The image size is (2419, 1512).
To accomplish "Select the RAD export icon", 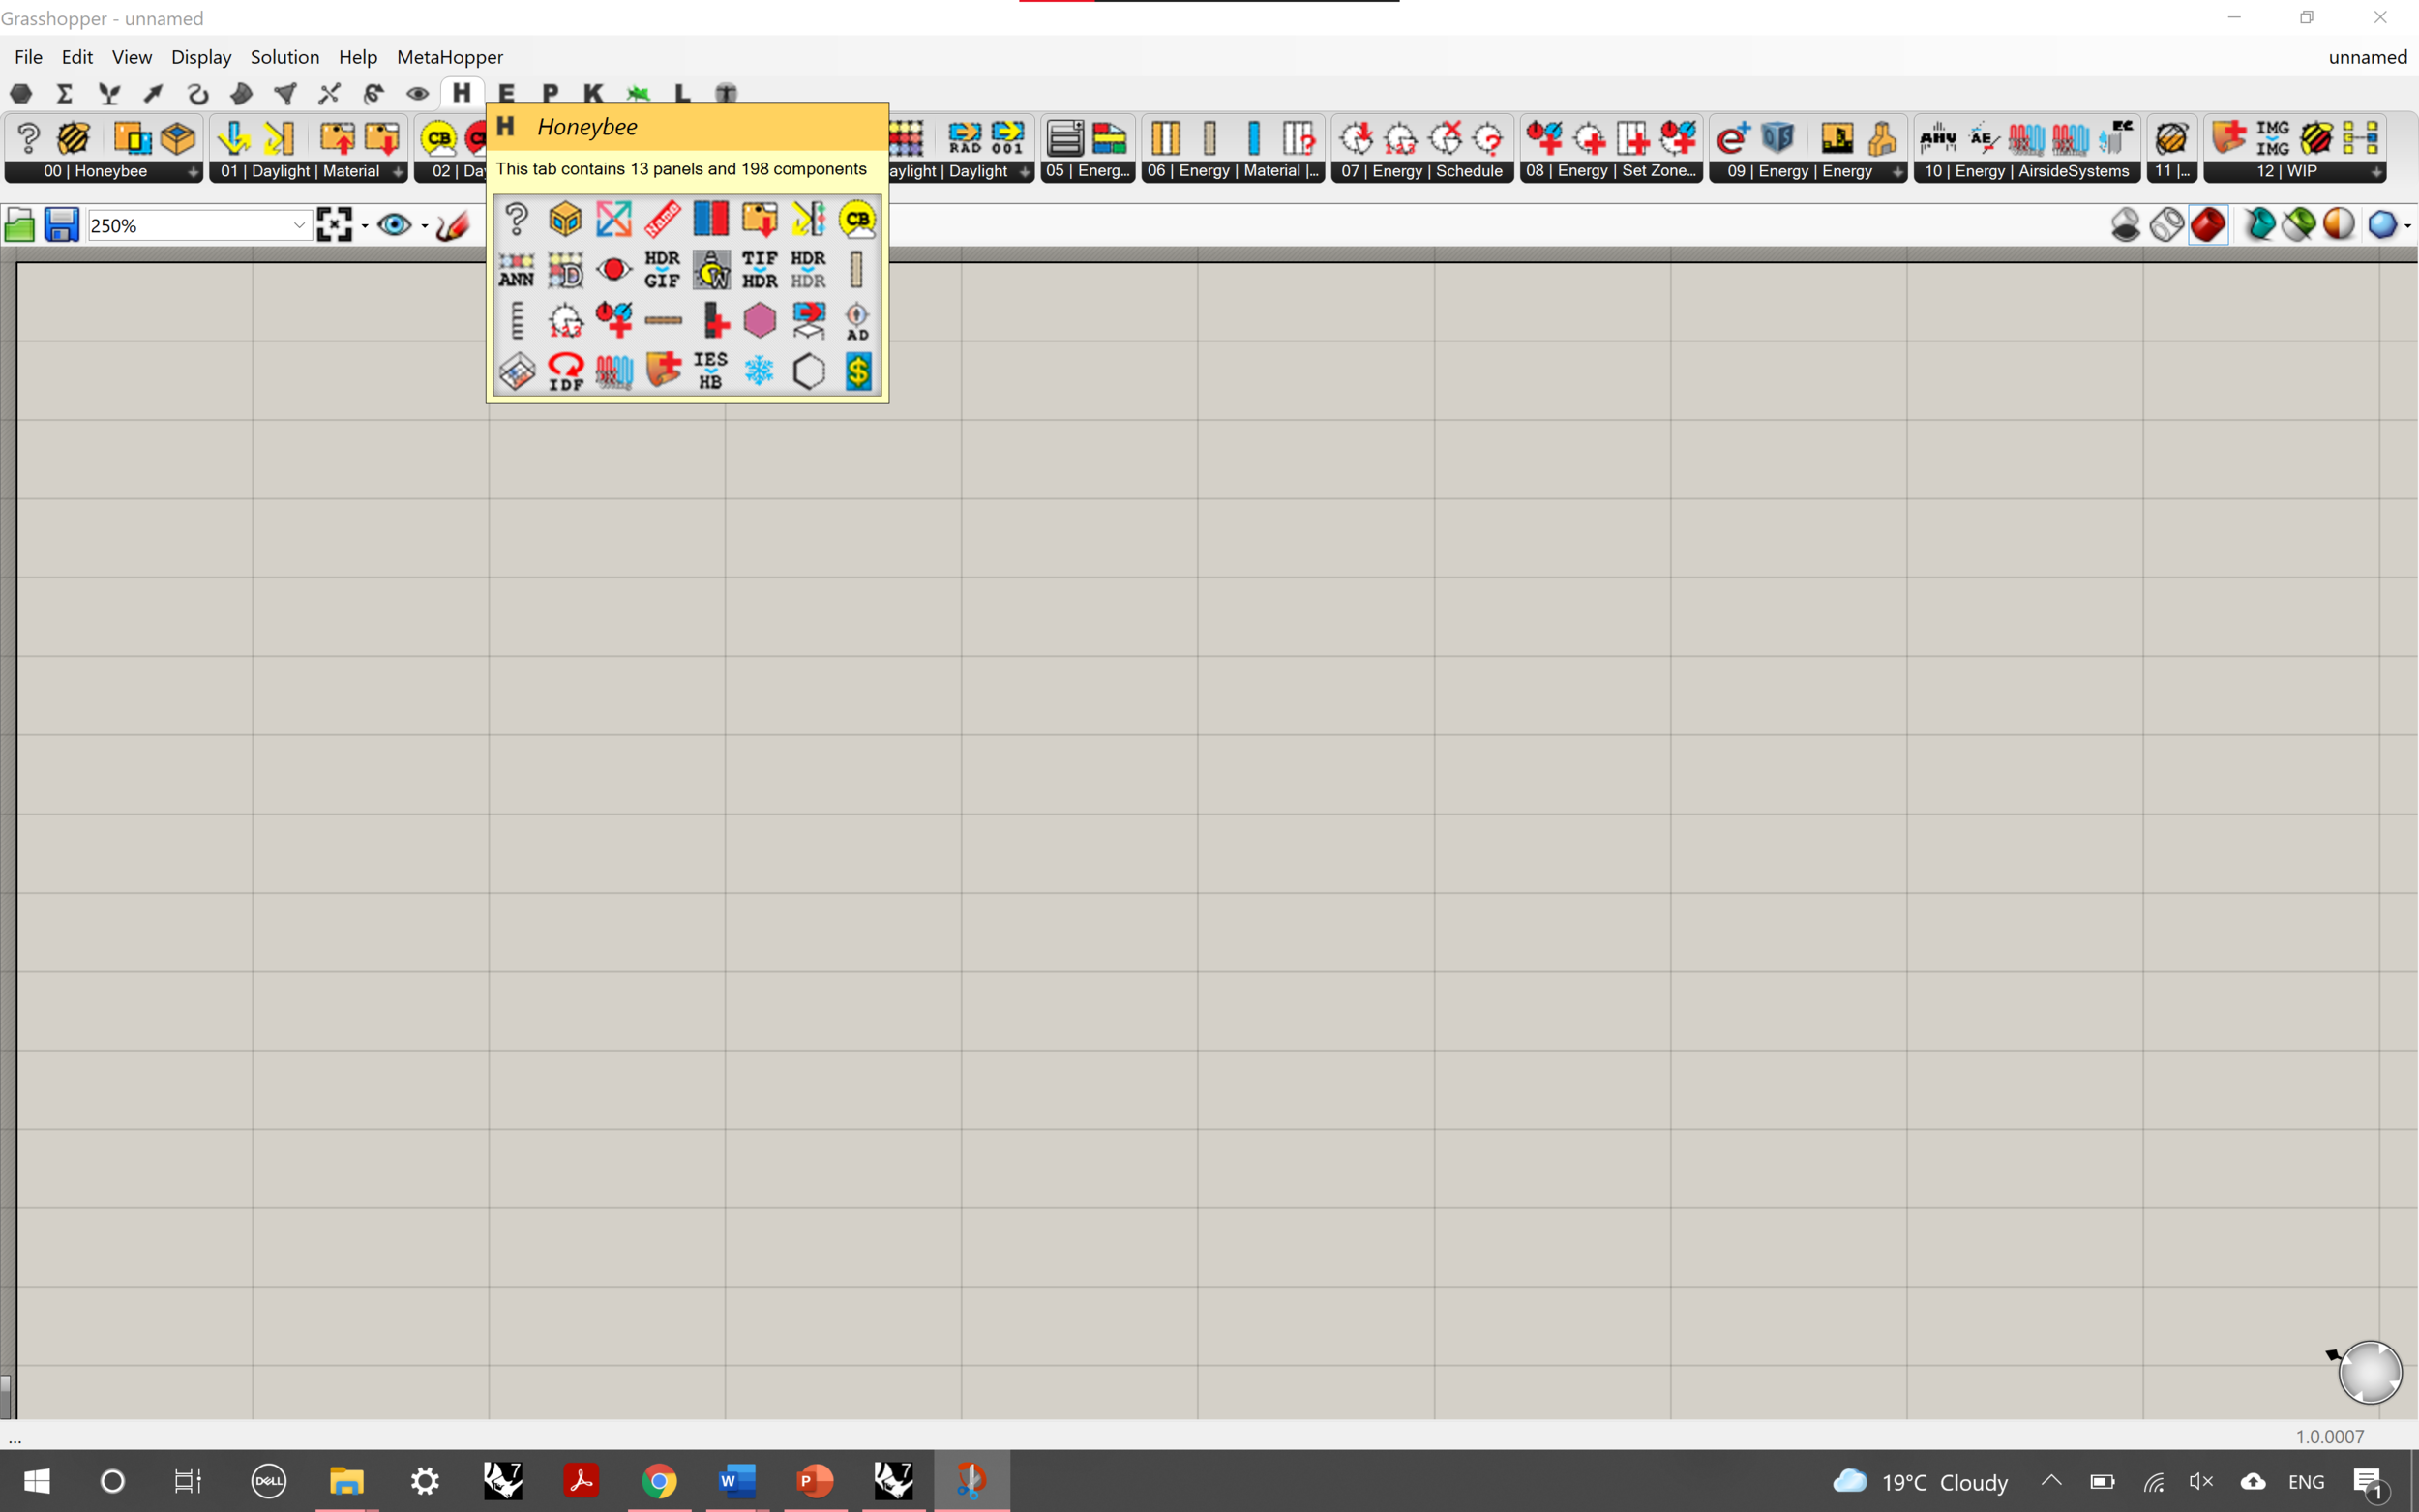I will click(965, 138).
